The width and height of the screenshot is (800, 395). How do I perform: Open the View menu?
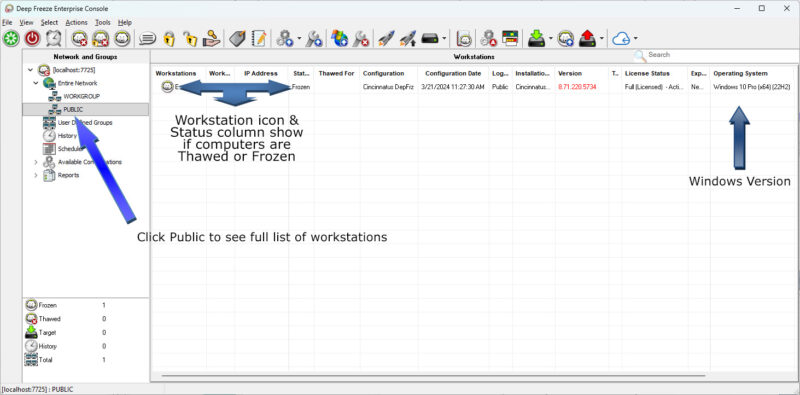[x=27, y=22]
